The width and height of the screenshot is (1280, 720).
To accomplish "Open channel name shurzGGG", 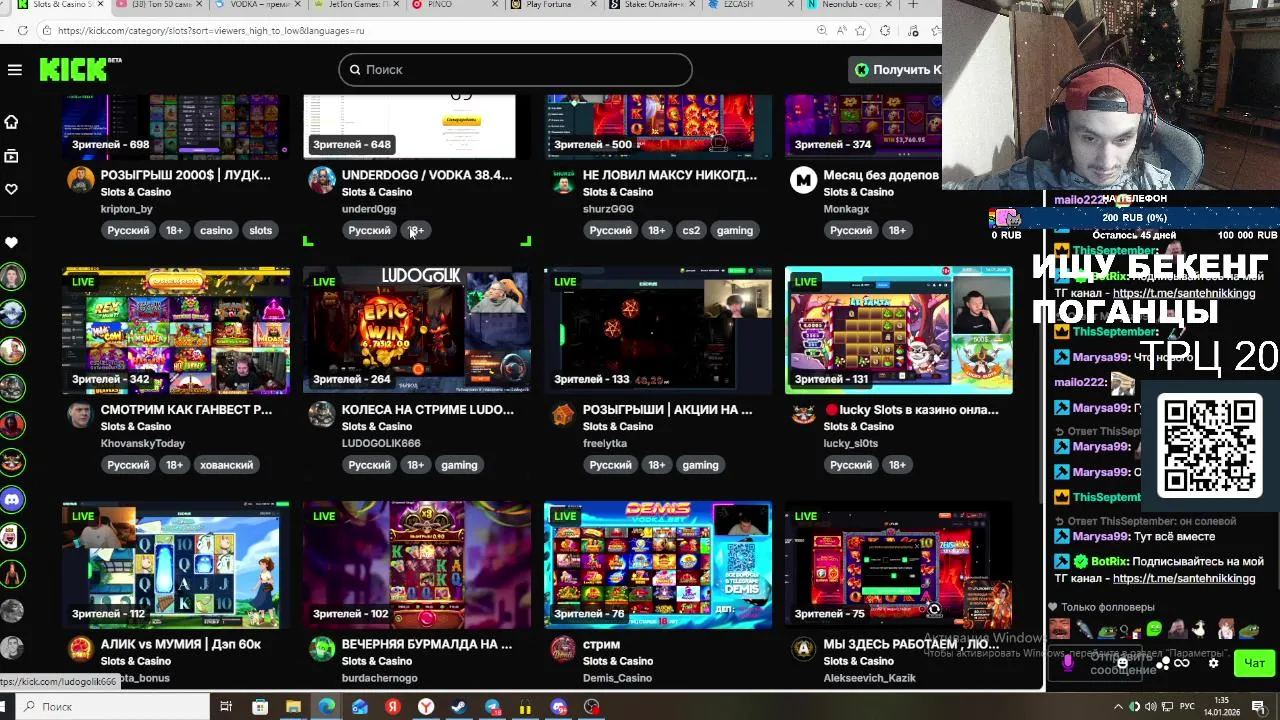I will coord(608,209).
